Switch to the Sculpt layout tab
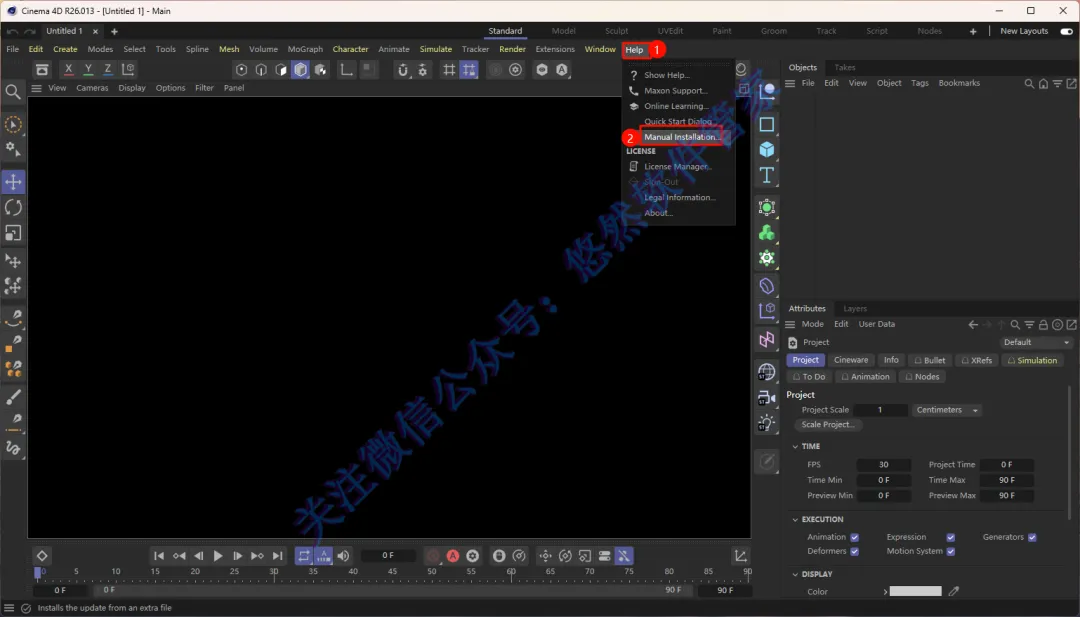 tap(616, 31)
